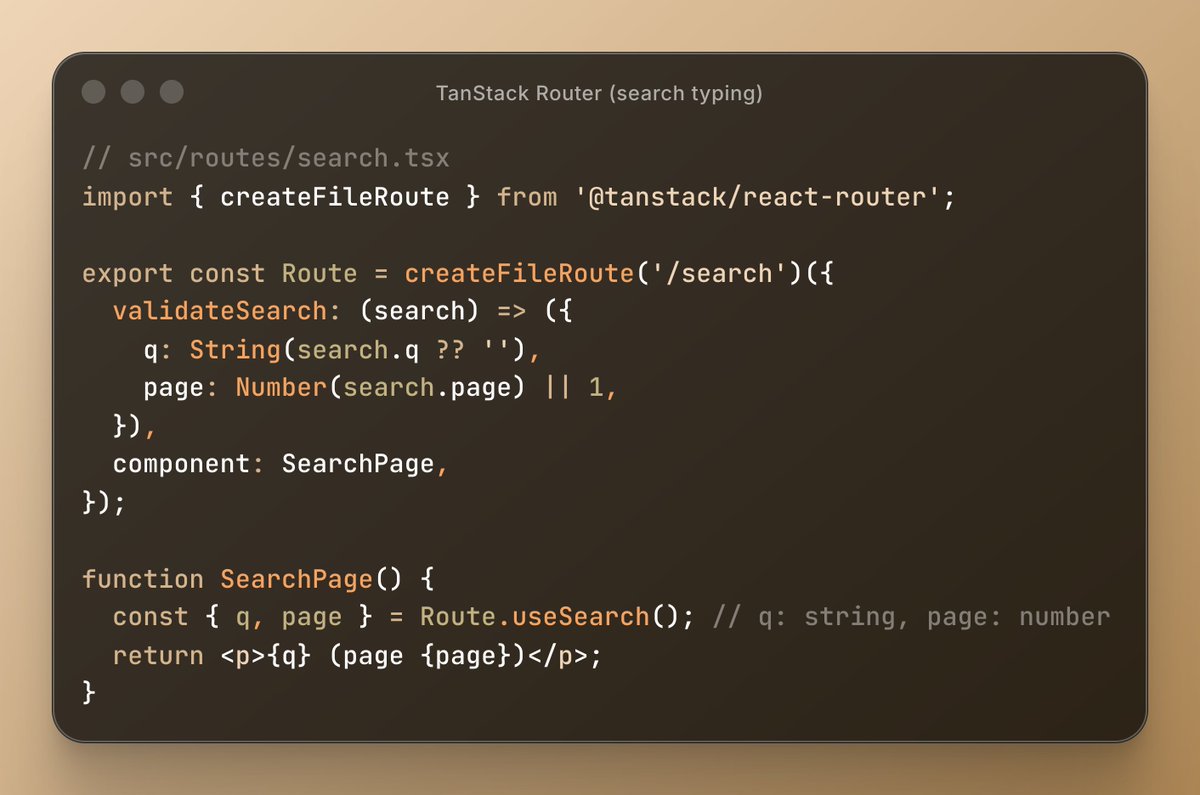Image resolution: width=1200 pixels, height=795 pixels.
Task: Click the 'component:' property name
Action: 189,464
